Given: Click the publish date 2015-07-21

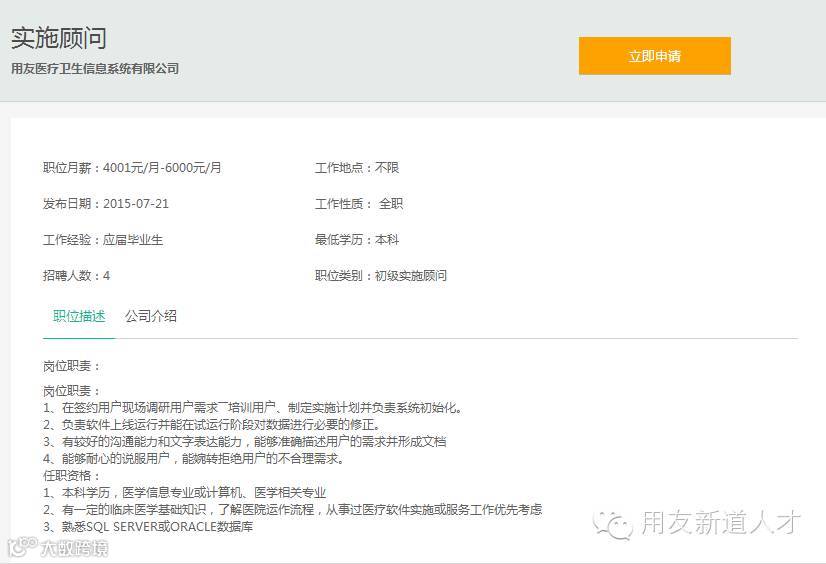Looking at the screenshot, I should click(x=136, y=204).
